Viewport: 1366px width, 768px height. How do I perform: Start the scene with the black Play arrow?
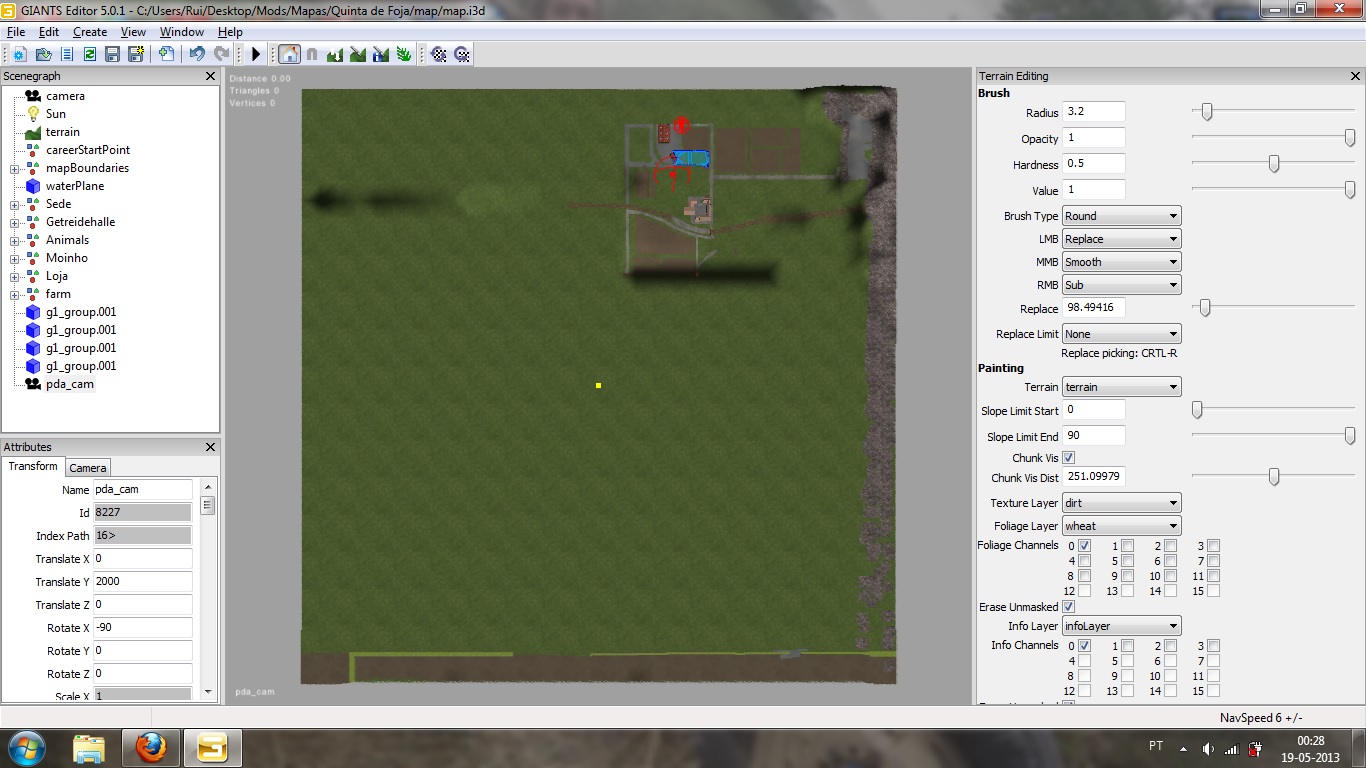(256, 54)
